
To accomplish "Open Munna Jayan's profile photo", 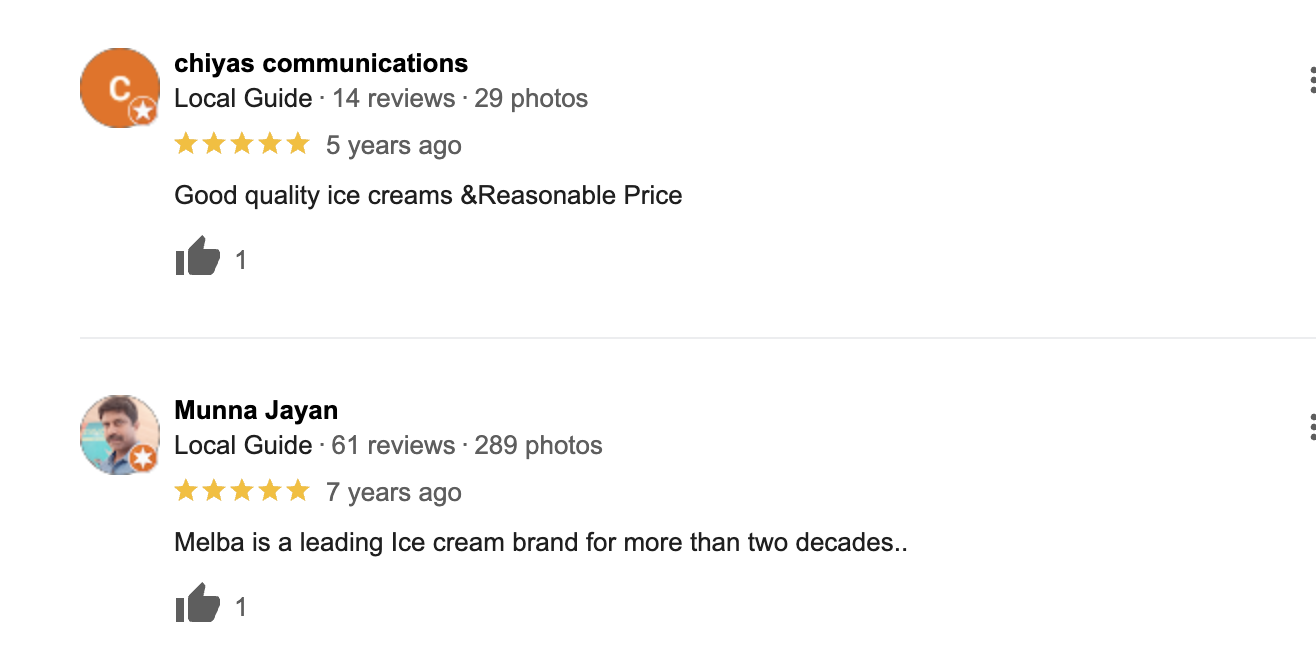I will coord(118,433).
